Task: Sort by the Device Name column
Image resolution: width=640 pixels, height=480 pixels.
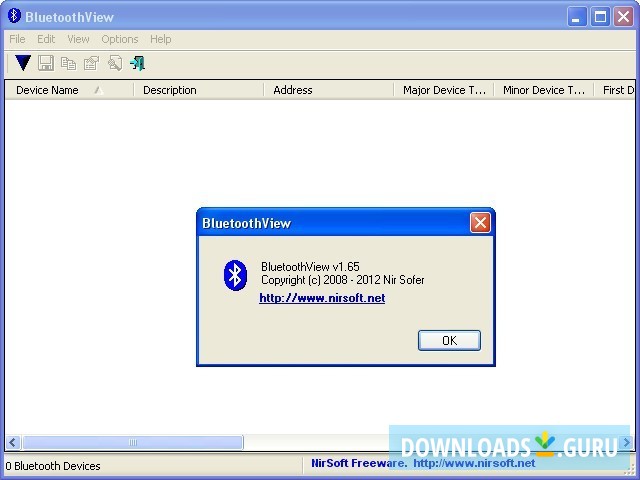Action: [x=69, y=90]
